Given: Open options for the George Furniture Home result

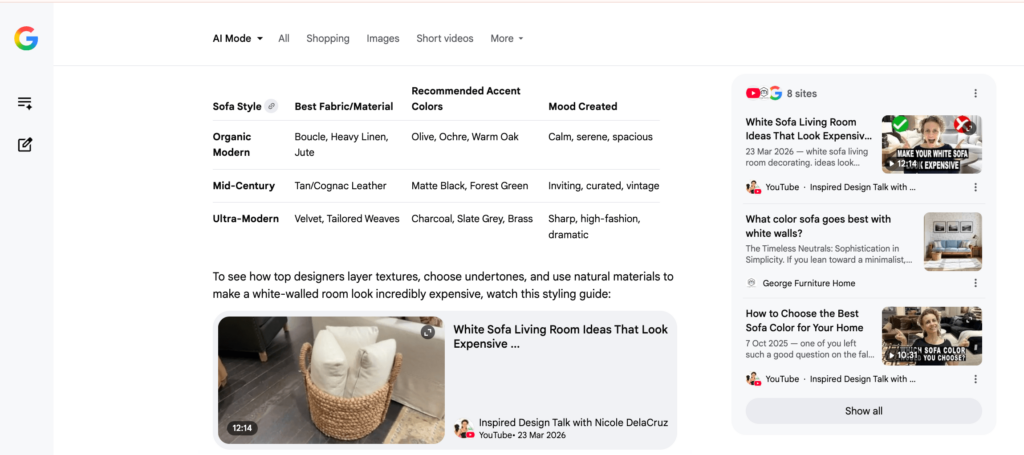Looking at the screenshot, I should (x=976, y=283).
